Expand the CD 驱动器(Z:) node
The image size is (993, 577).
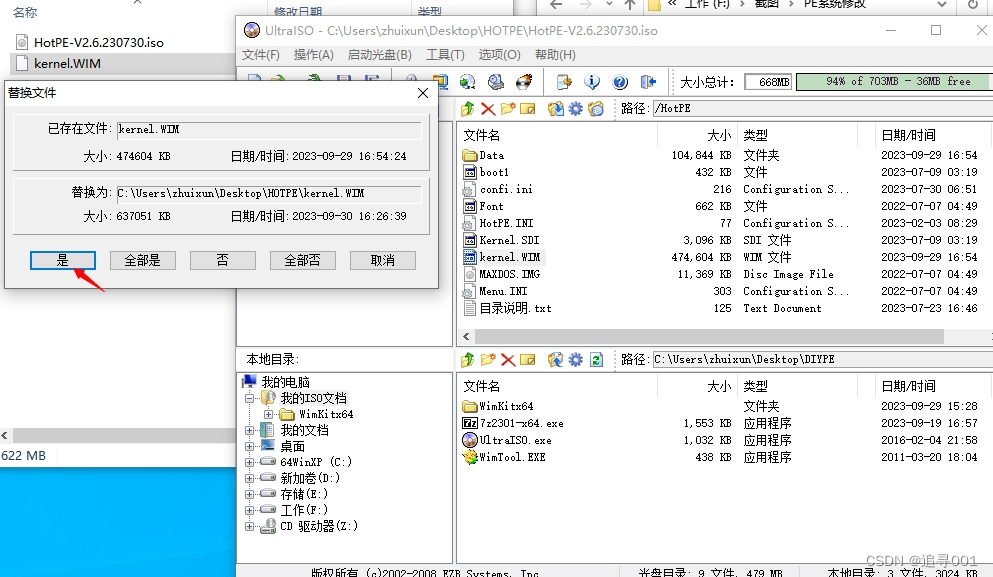tap(250, 526)
